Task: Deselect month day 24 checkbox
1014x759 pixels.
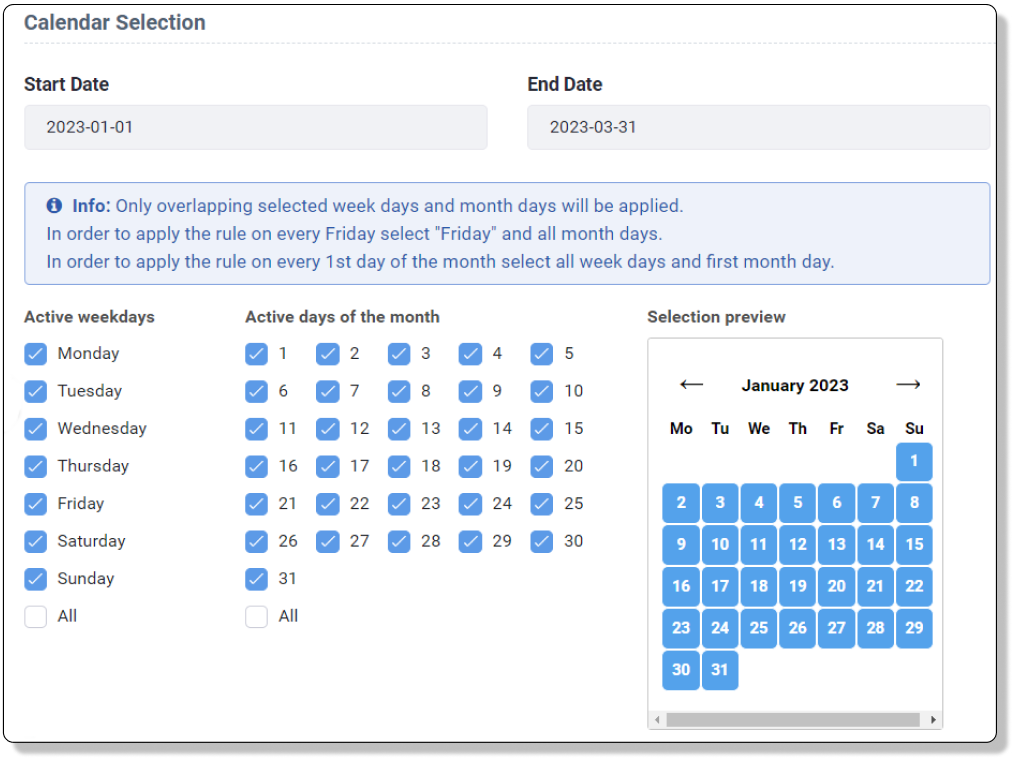Action: coord(470,504)
